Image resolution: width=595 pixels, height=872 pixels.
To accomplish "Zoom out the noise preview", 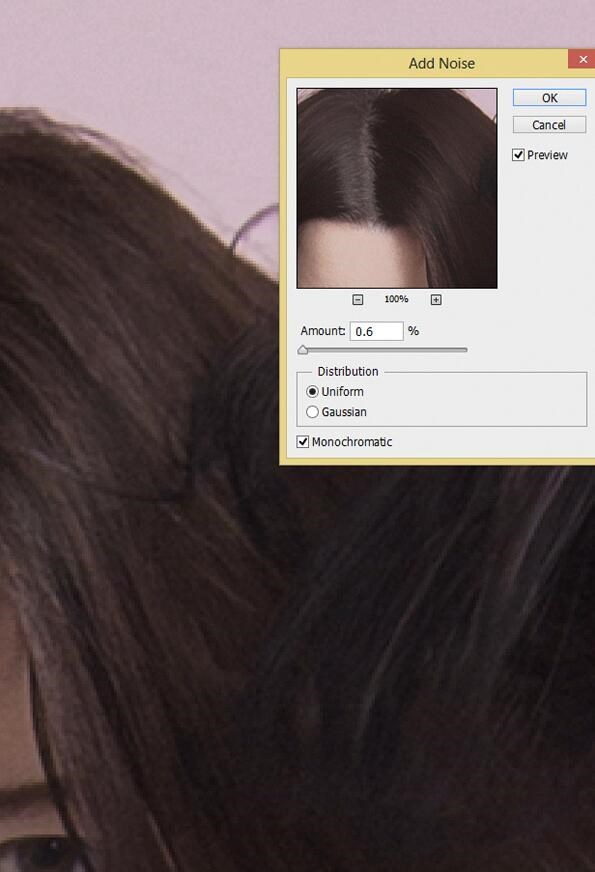I will click(358, 300).
